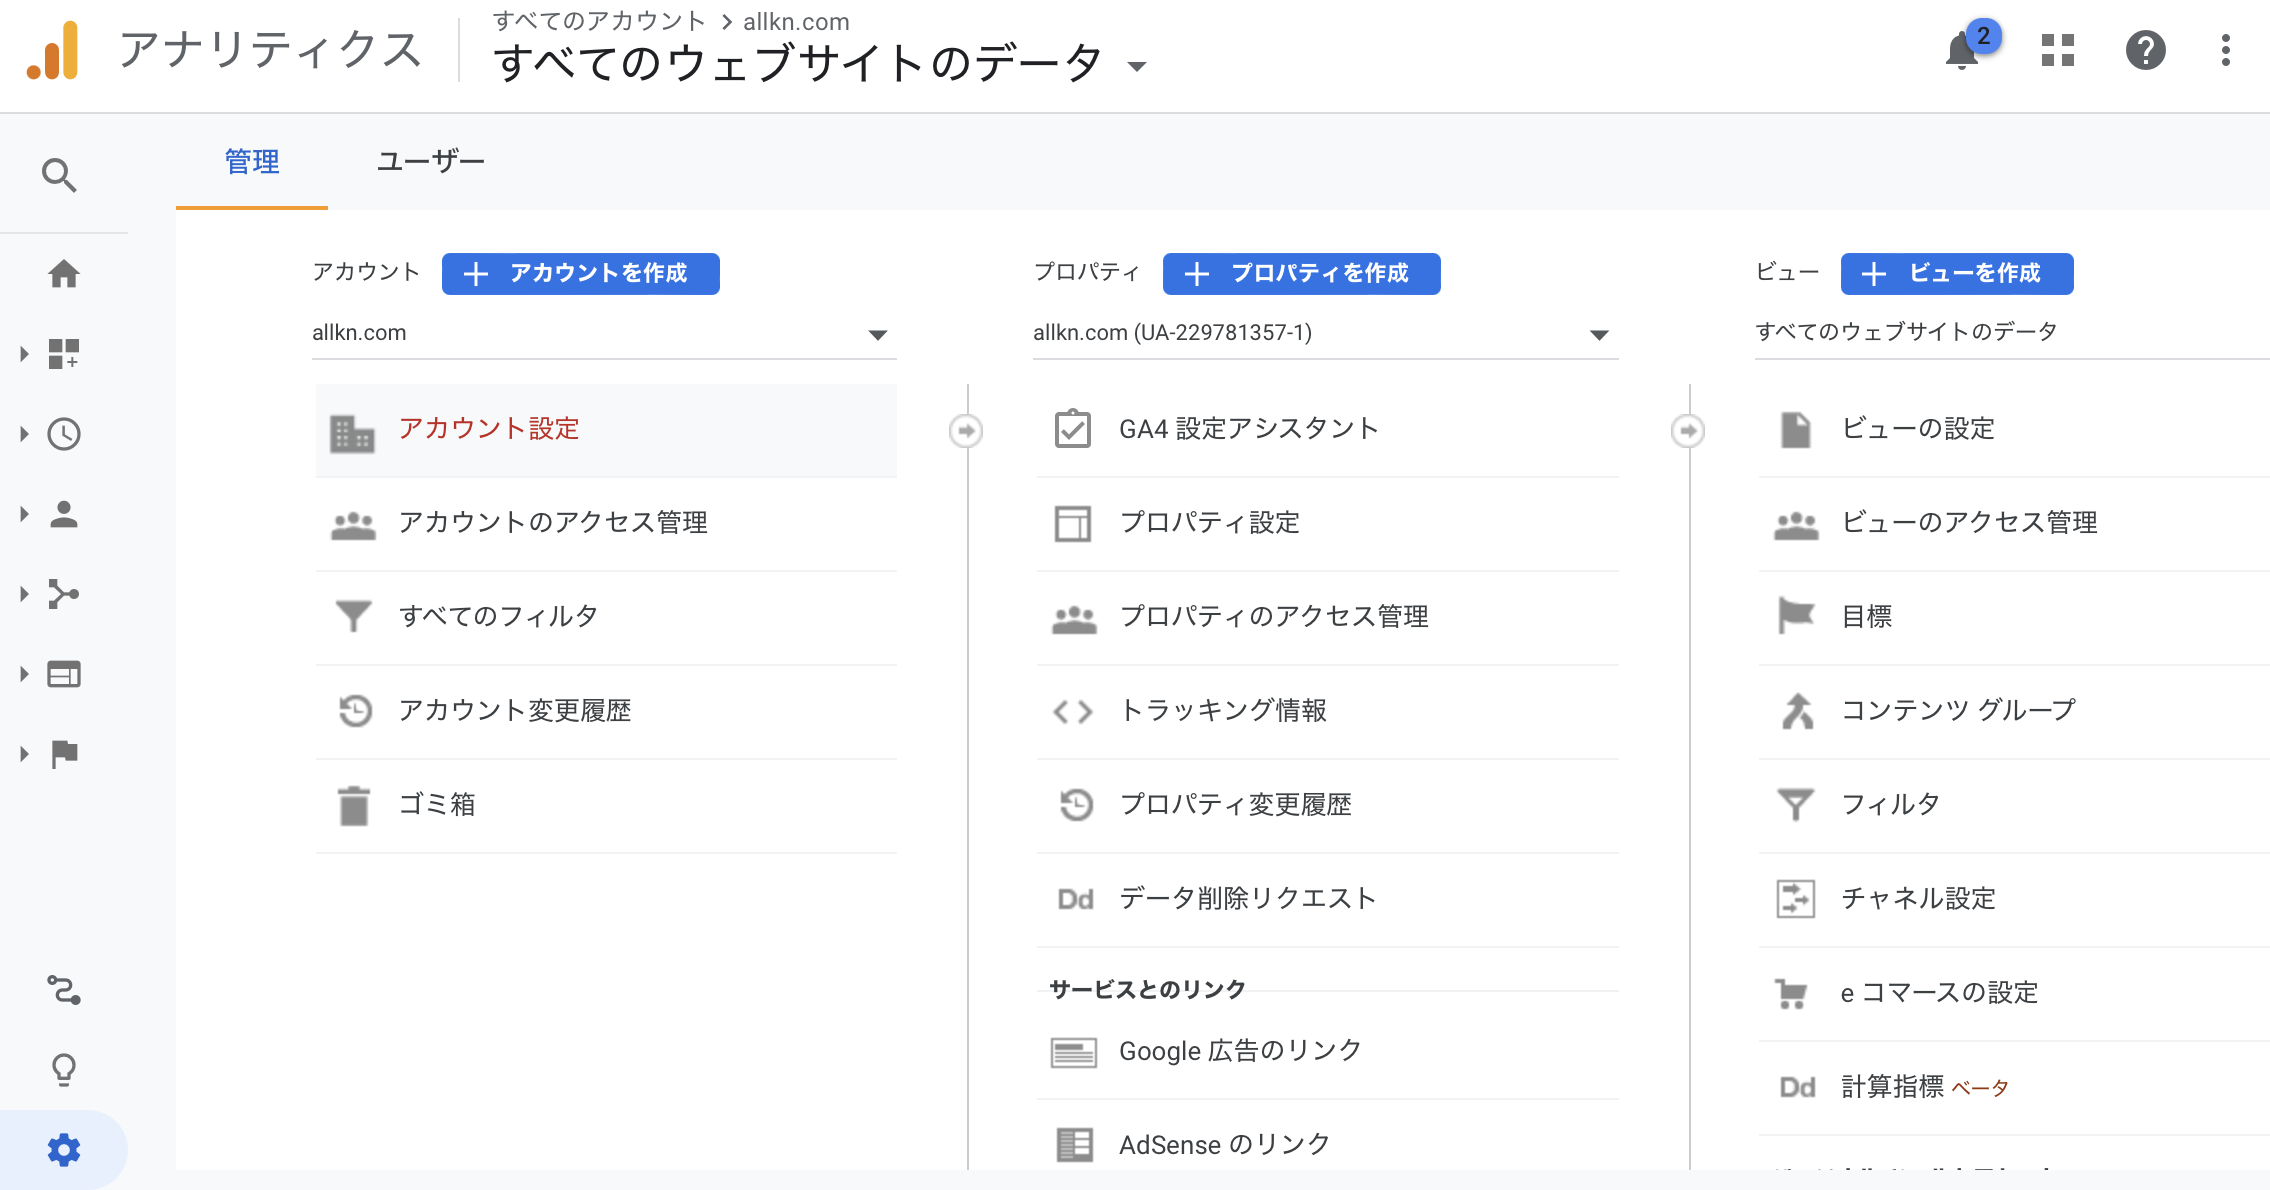
Task: Open Google 広告のリンク
Action: 1327,1051
